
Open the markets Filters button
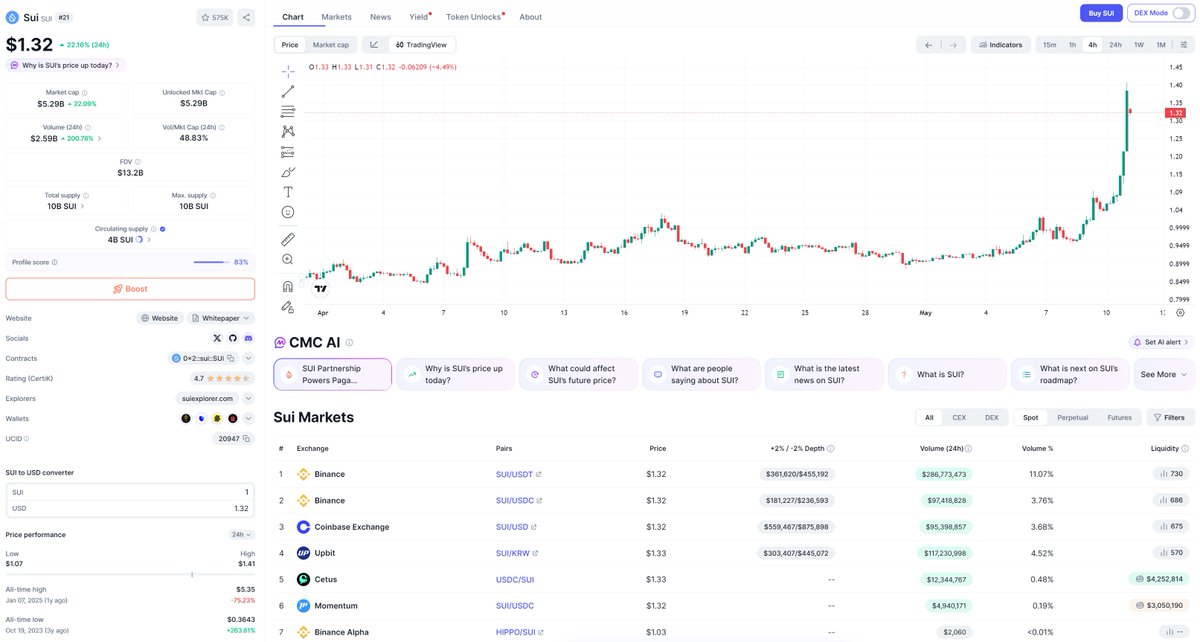click(1170, 418)
